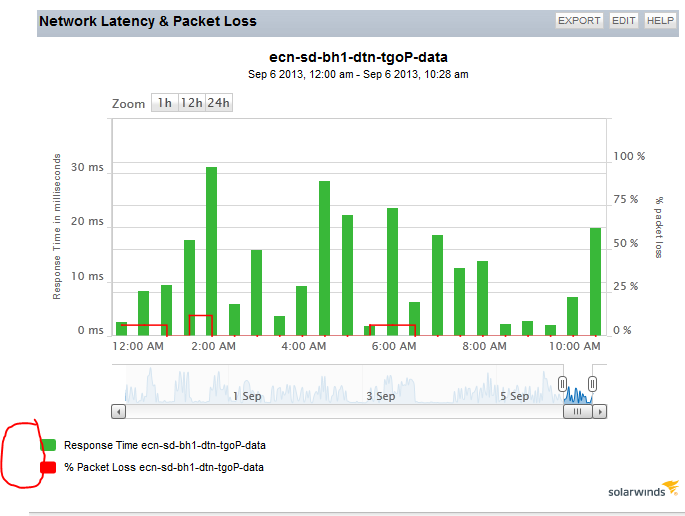The image size is (685, 516).
Task: Click the EXPORT button
Action: point(579,21)
